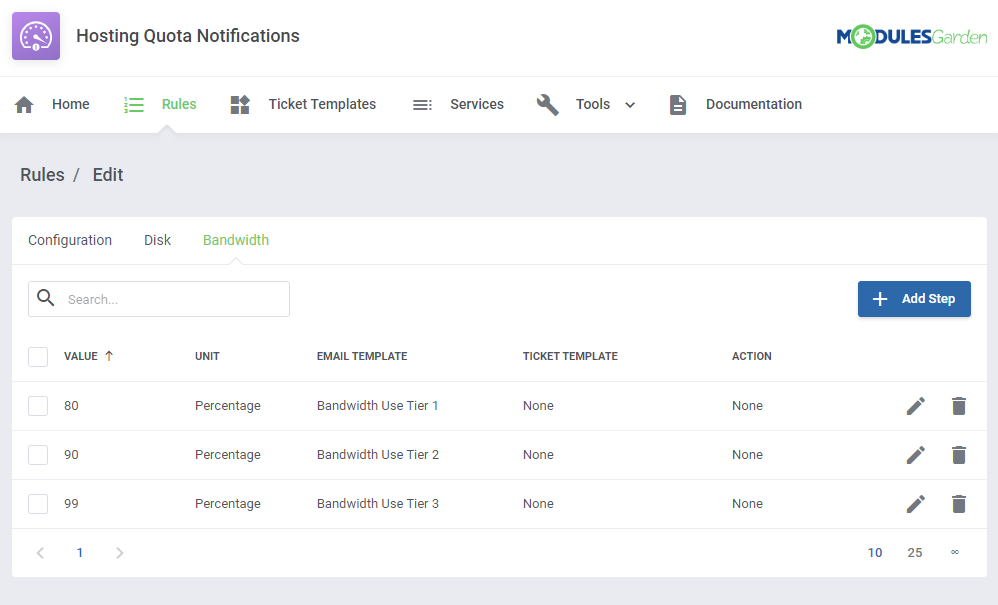998x605 pixels.
Task: Open the ModulesGarden logo link
Action: click(911, 37)
